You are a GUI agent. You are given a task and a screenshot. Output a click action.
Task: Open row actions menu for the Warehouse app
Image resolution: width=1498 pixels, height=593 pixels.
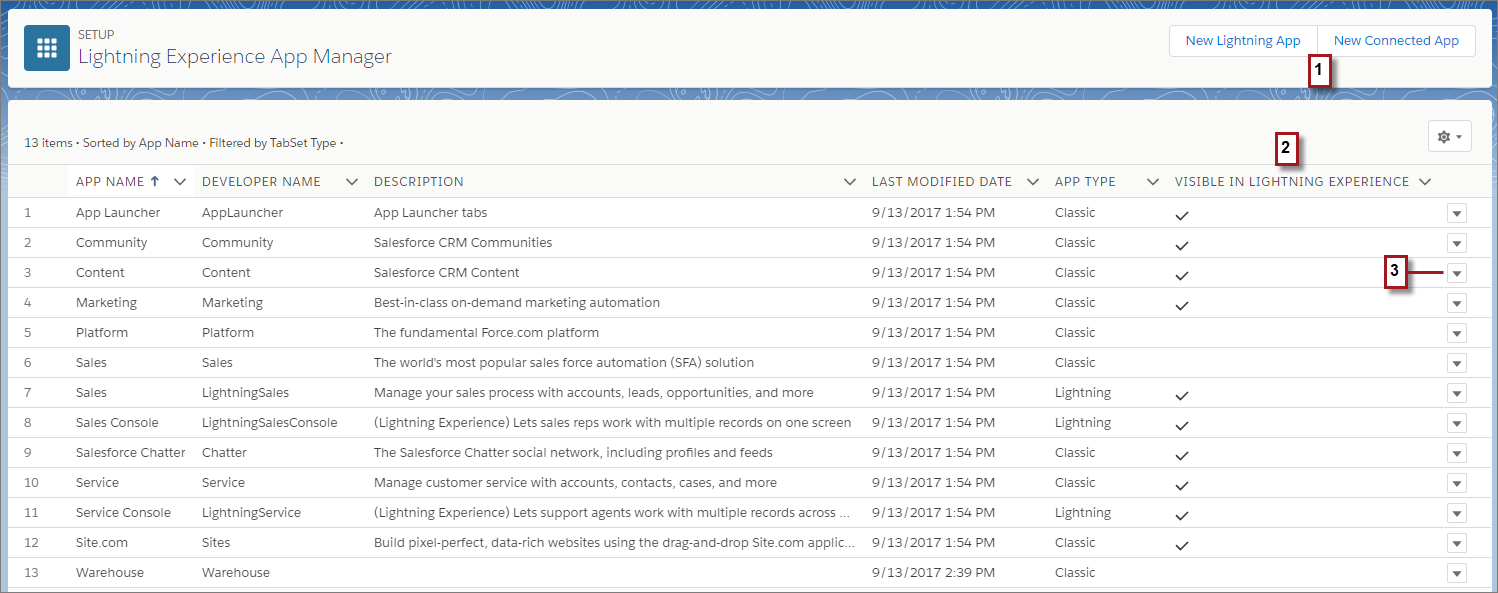coord(1457,572)
